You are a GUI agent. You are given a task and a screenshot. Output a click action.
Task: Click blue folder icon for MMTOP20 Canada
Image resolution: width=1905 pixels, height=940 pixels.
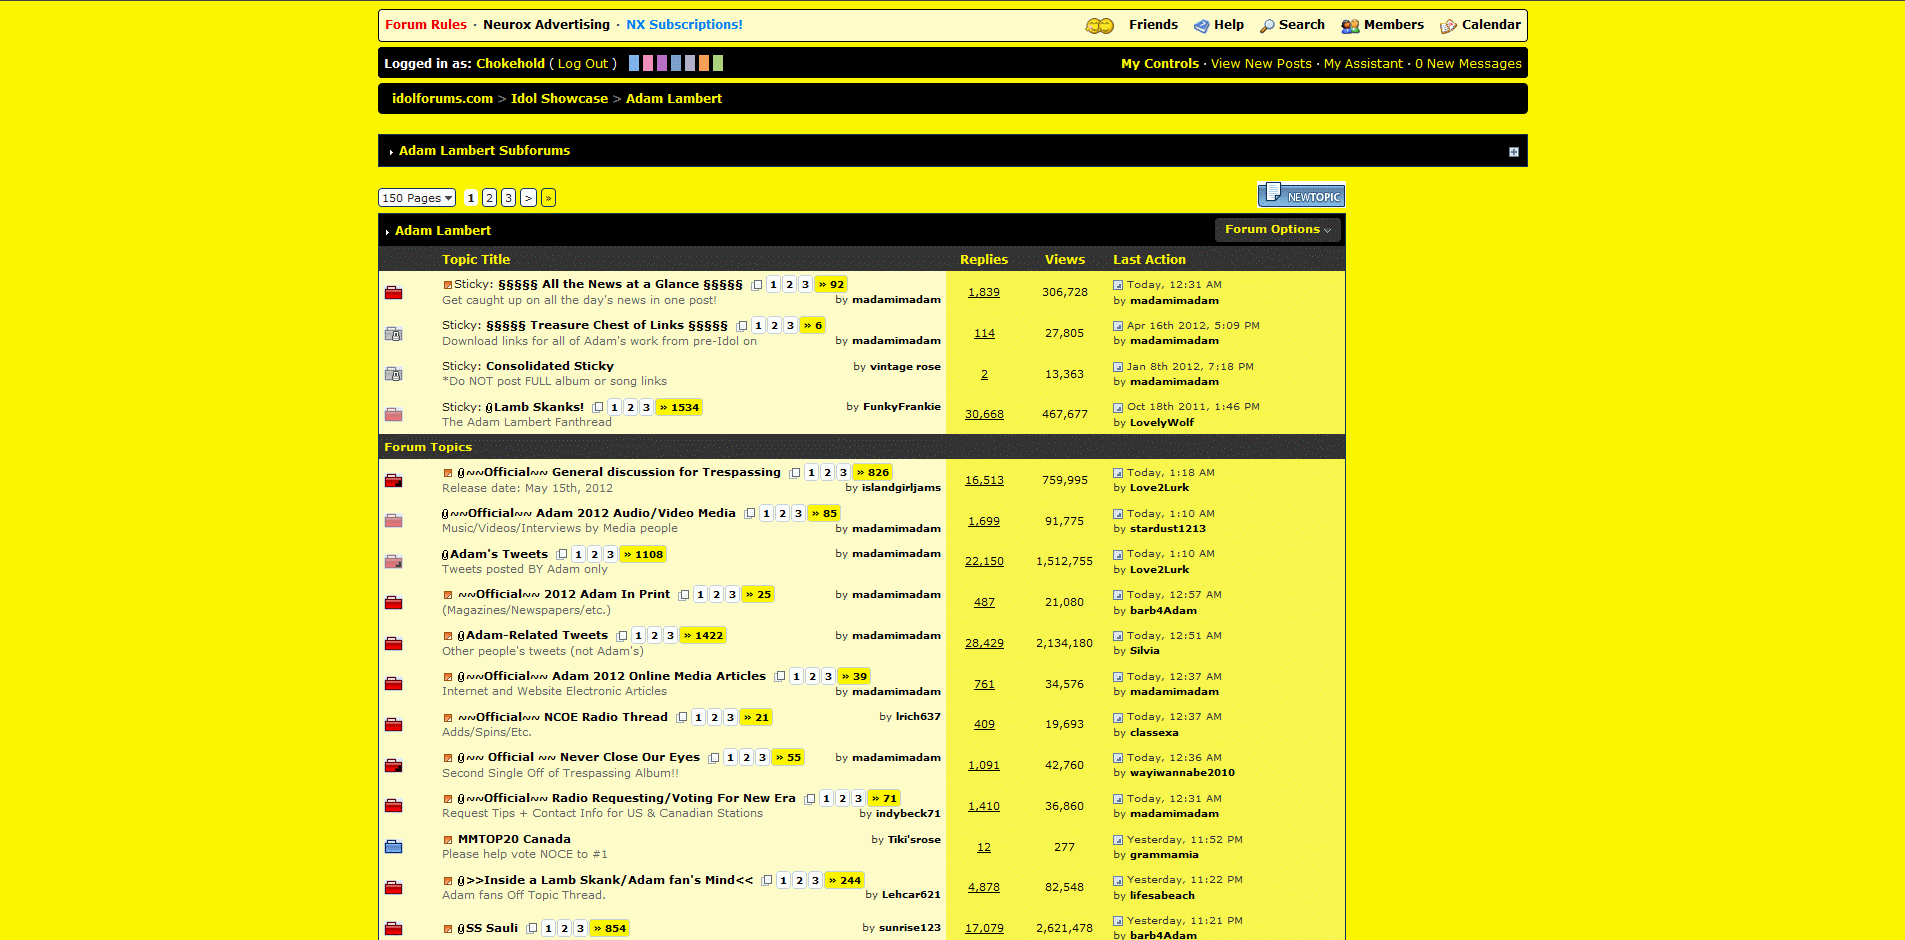click(394, 846)
